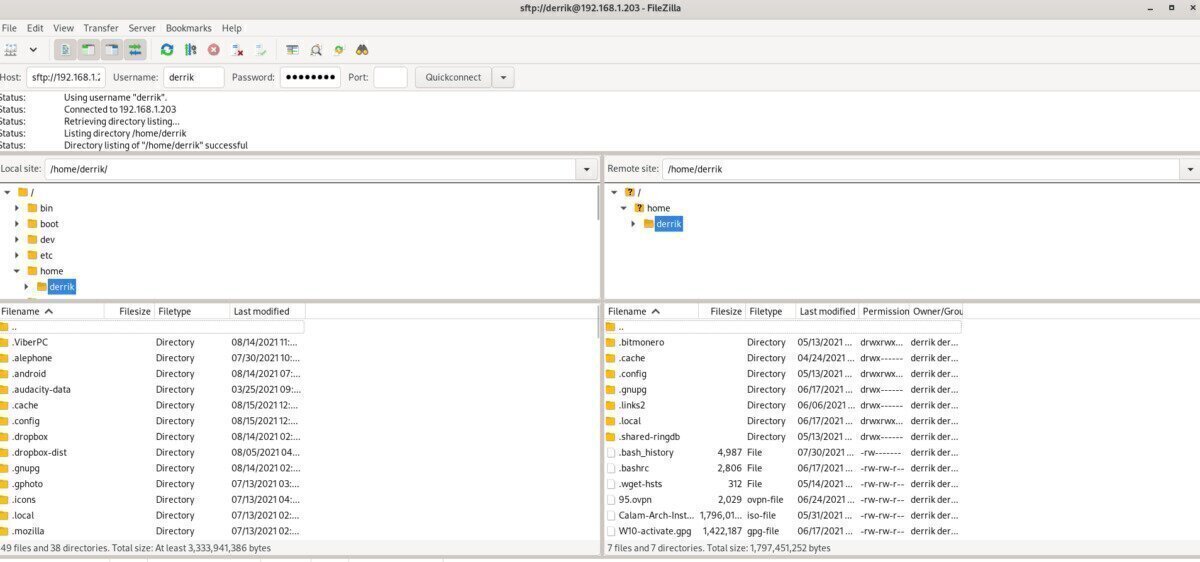
Task: Disconnect from the current server
Action: click(x=238, y=49)
